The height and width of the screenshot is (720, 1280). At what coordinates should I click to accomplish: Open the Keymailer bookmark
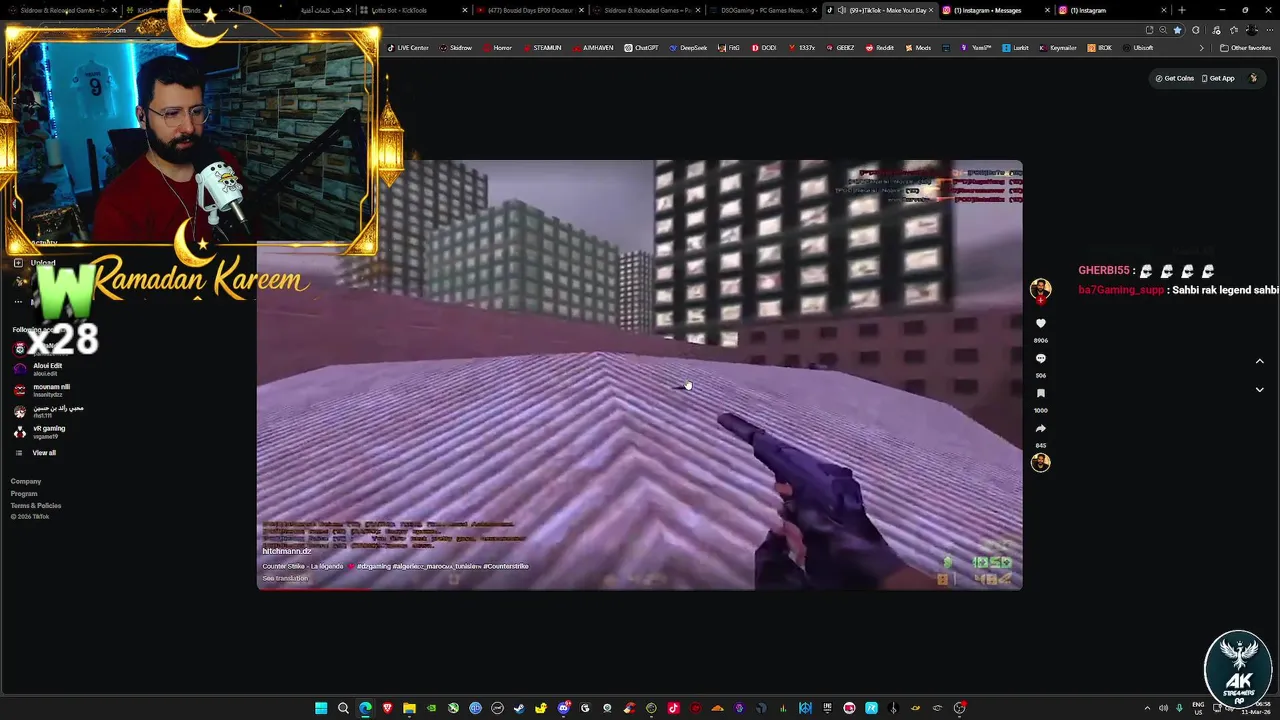(1058, 48)
